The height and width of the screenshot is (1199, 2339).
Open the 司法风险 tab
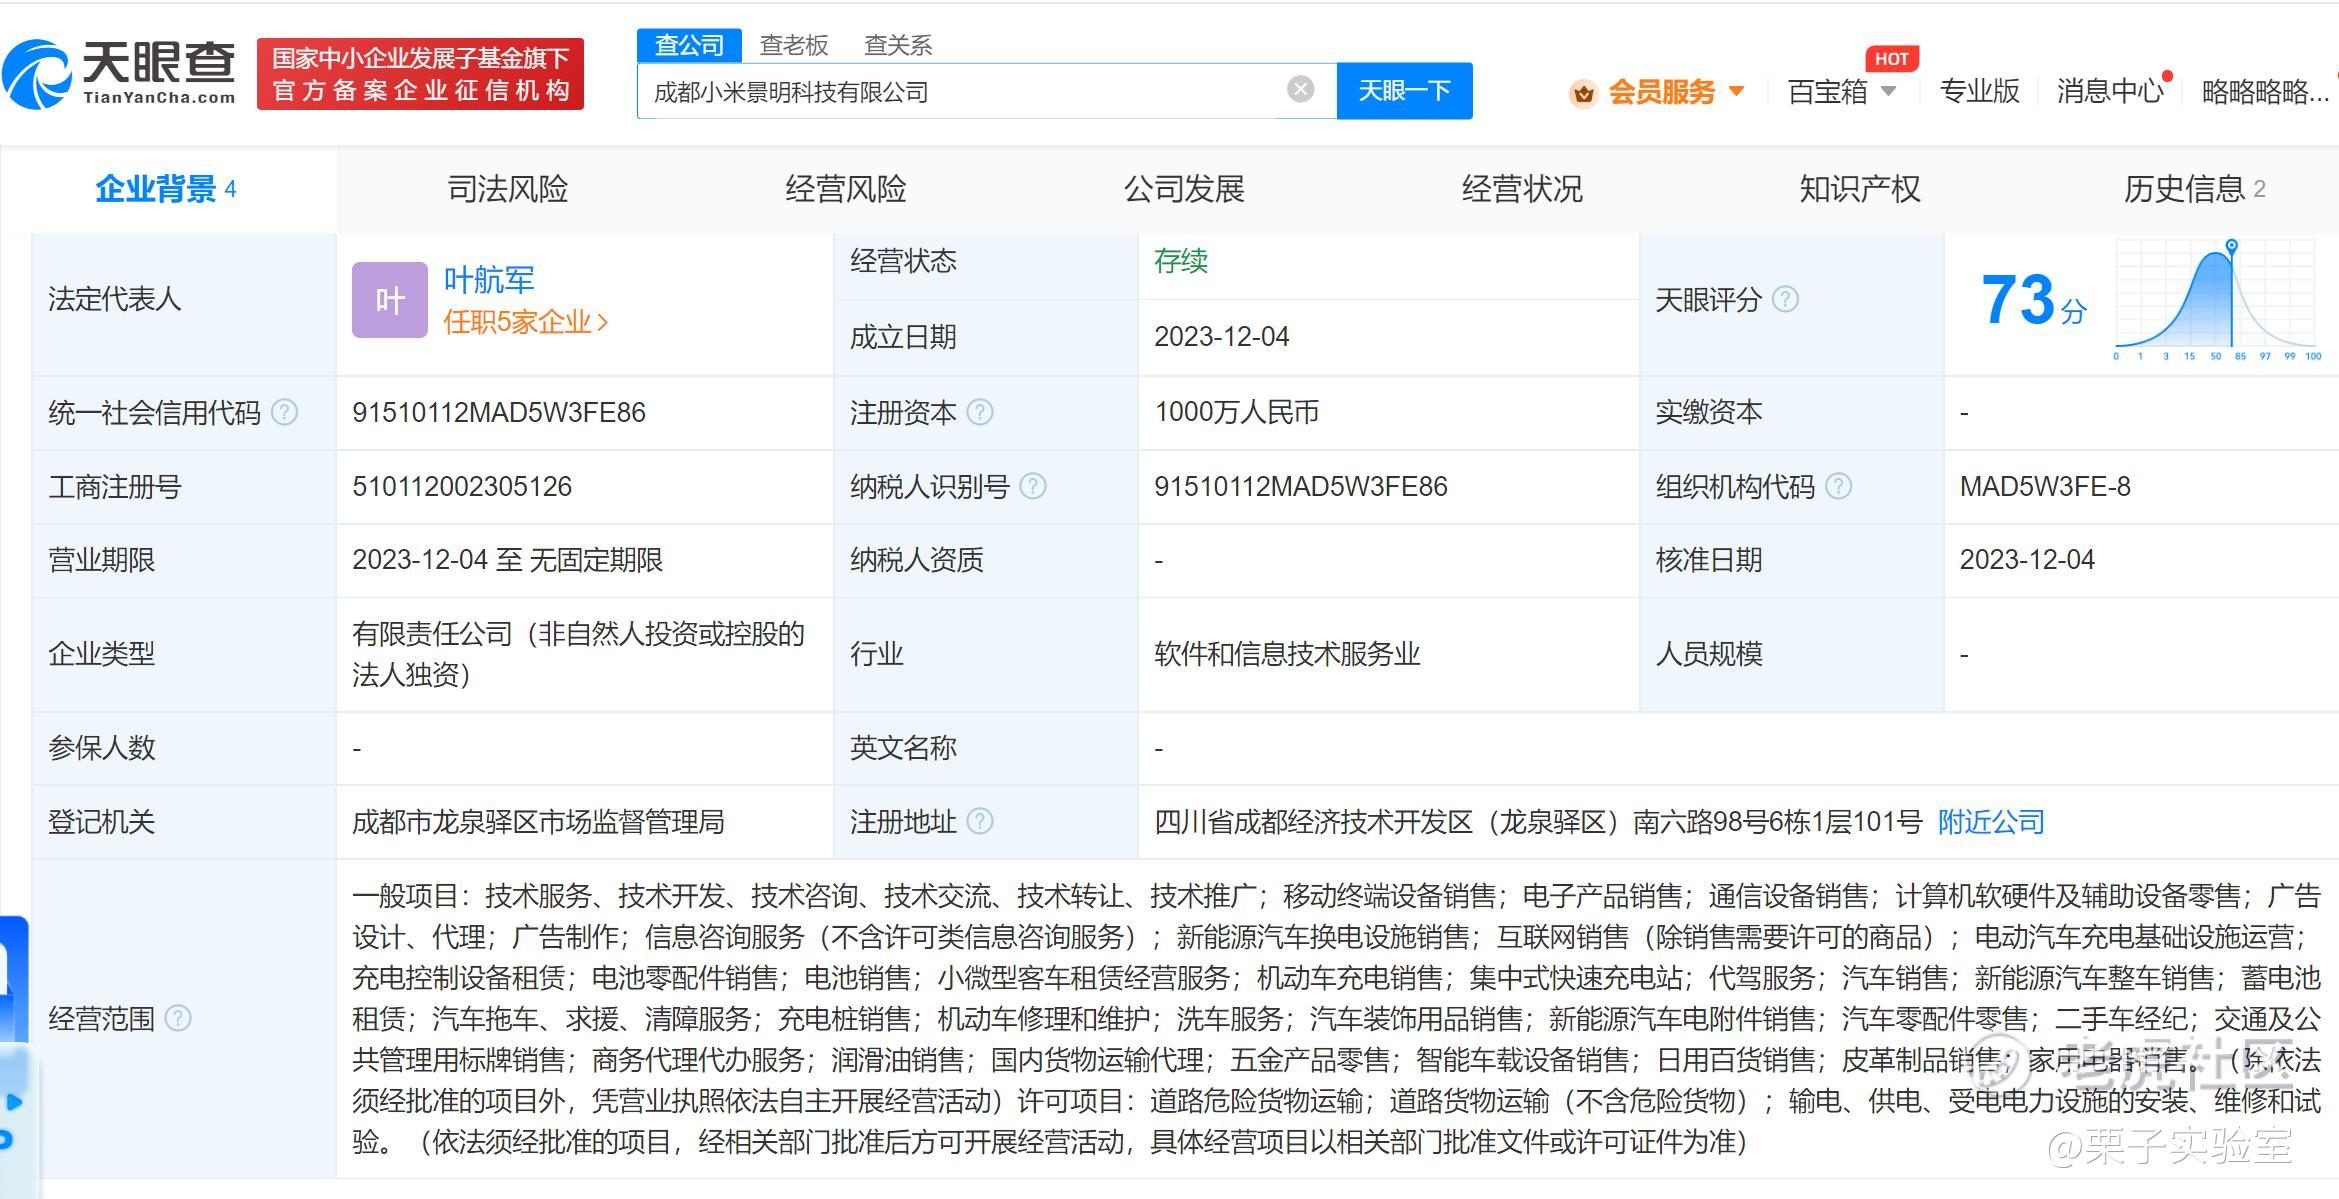[507, 189]
